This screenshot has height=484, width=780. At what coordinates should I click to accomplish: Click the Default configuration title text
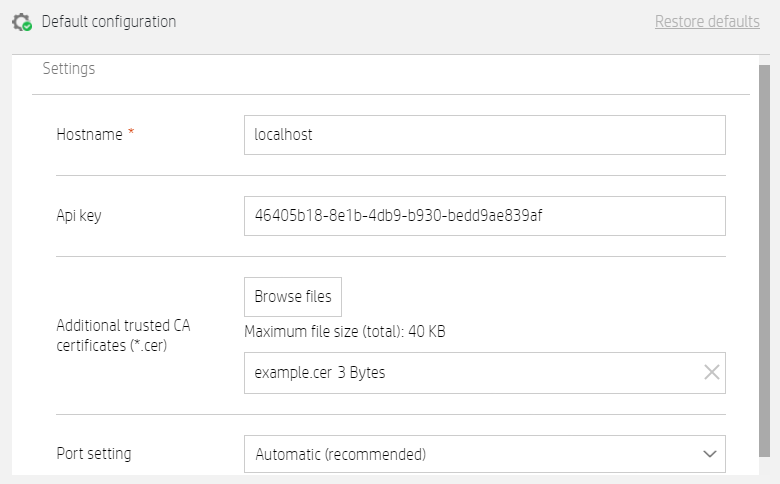108,21
